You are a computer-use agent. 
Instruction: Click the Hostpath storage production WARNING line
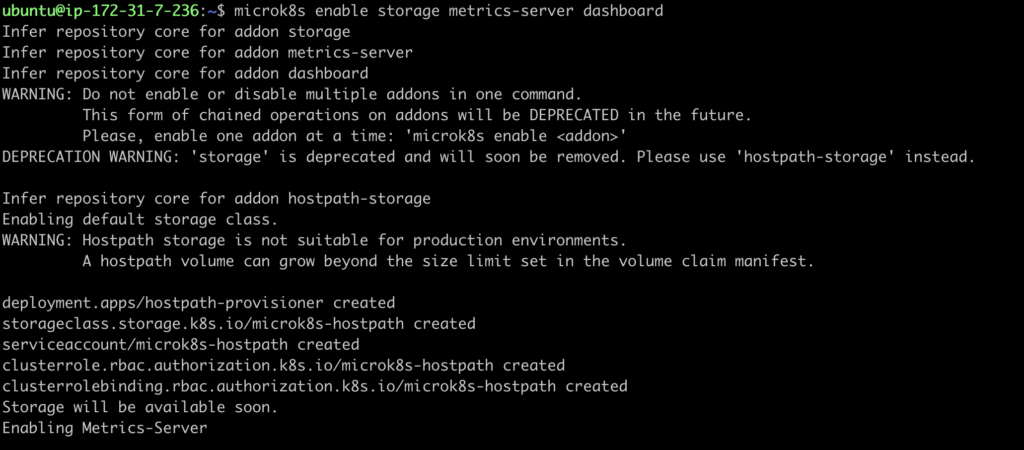(314, 240)
